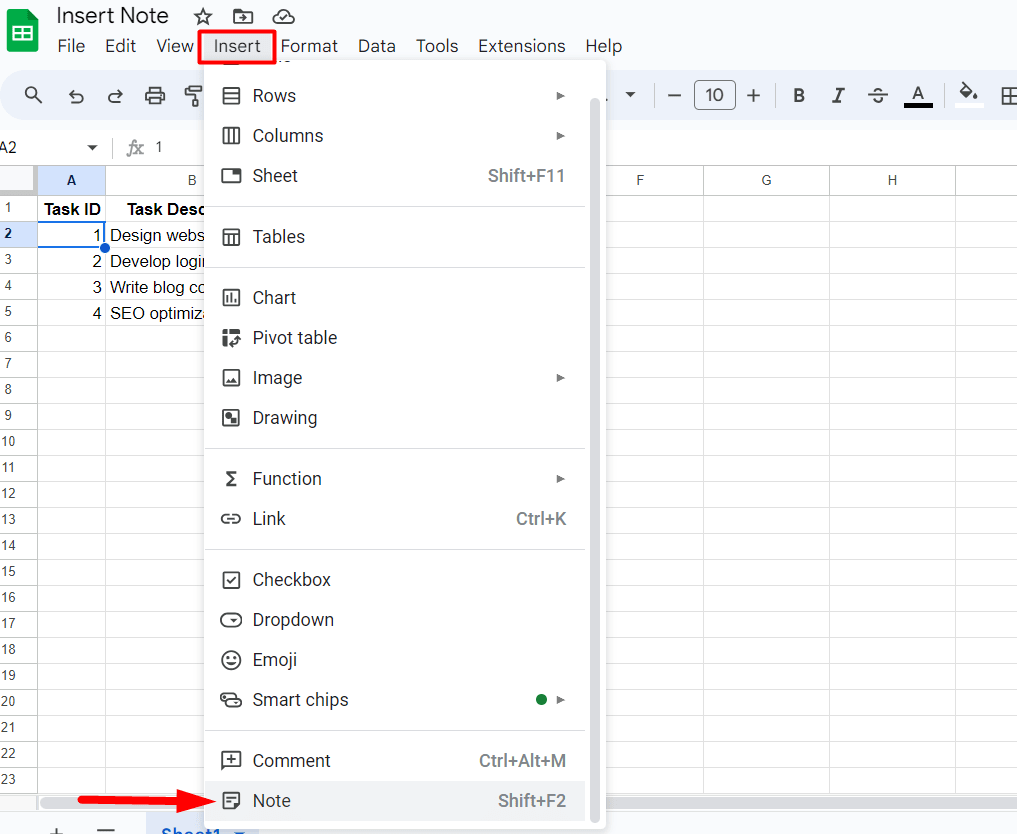Click the Redo icon
The height and width of the screenshot is (834, 1017).
(x=115, y=95)
